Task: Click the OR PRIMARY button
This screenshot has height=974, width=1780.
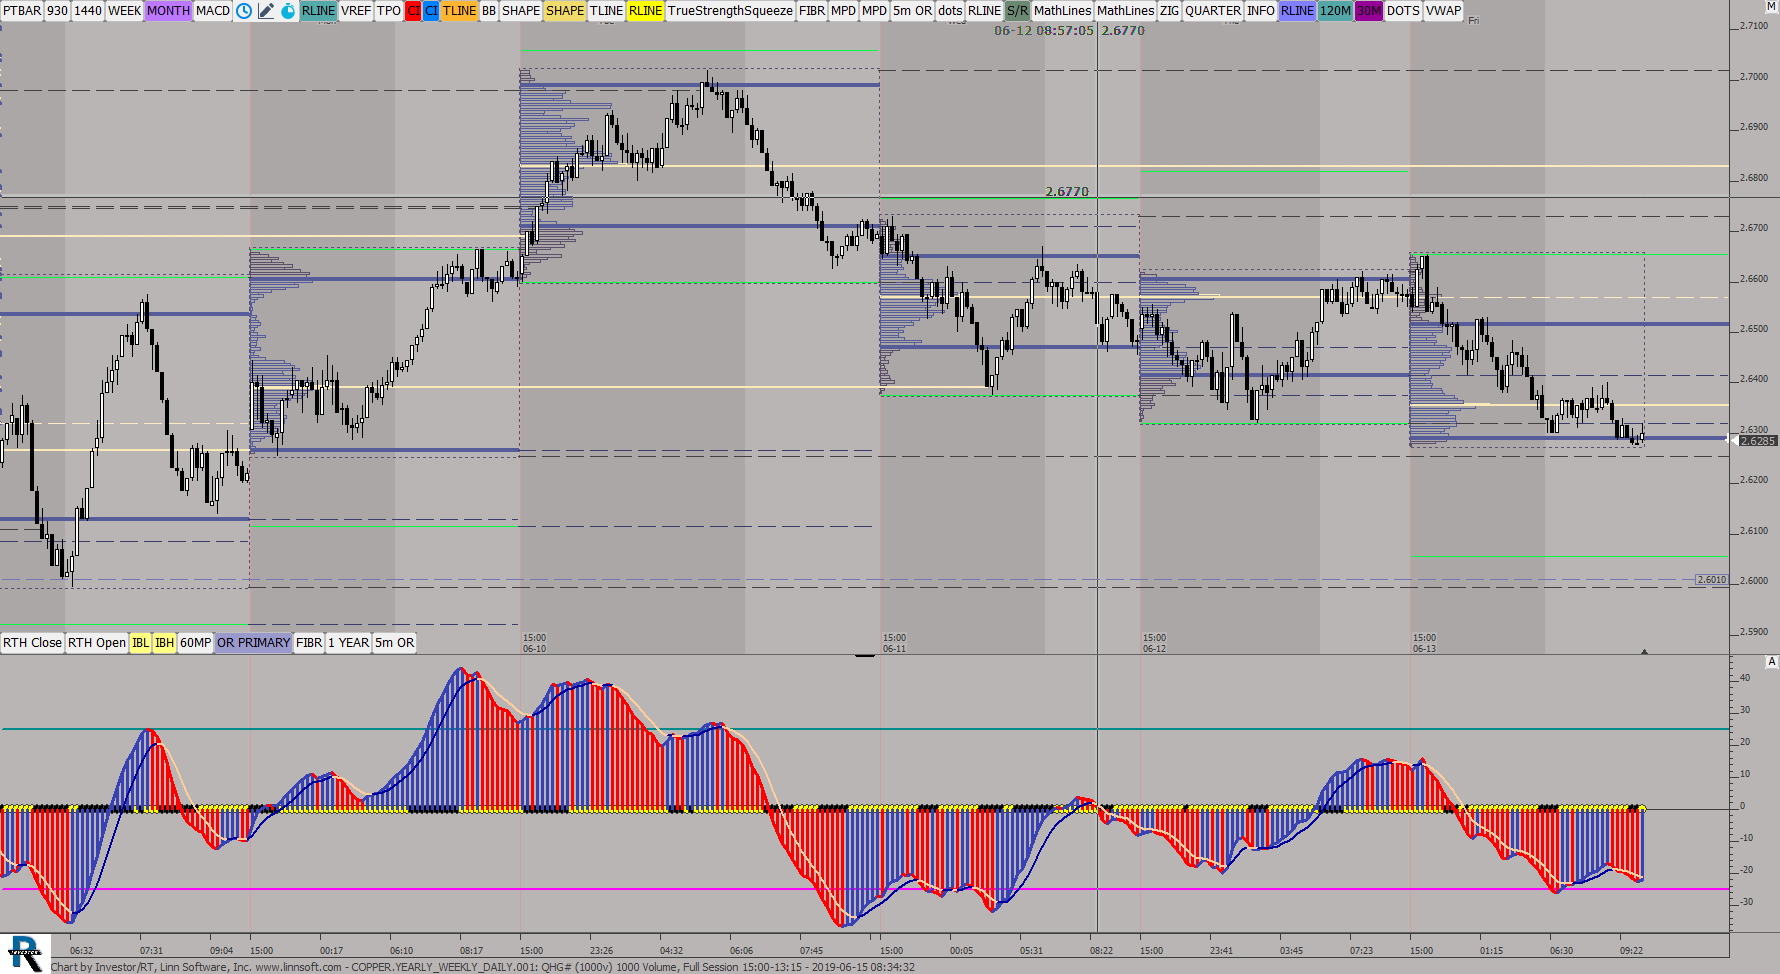Action: [254, 643]
